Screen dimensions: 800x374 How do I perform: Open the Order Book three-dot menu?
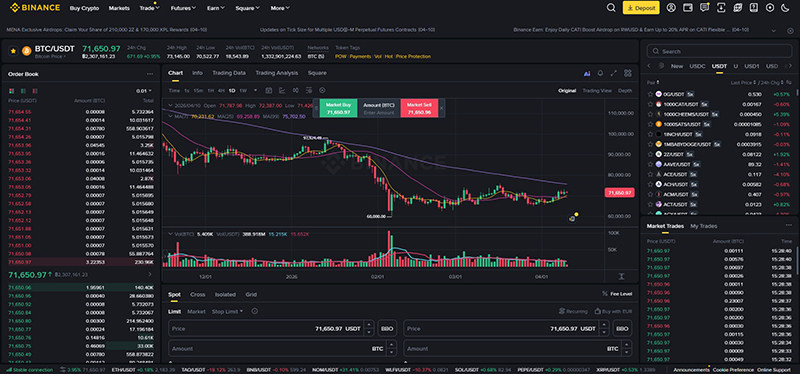(150, 74)
